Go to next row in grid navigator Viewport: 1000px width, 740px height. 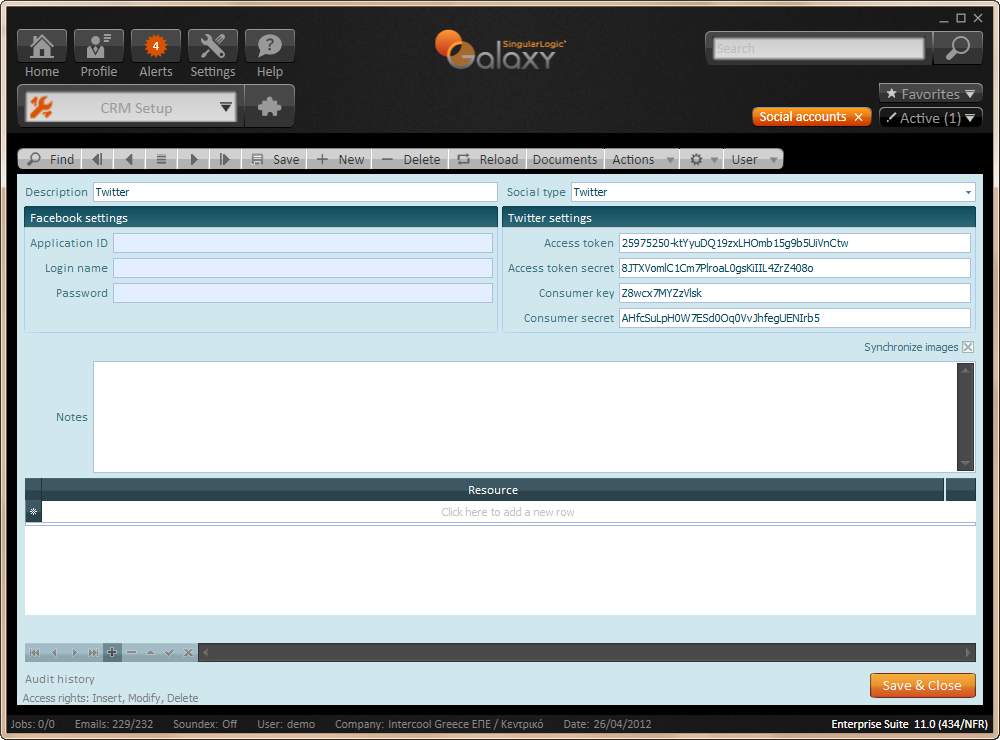coord(74,652)
